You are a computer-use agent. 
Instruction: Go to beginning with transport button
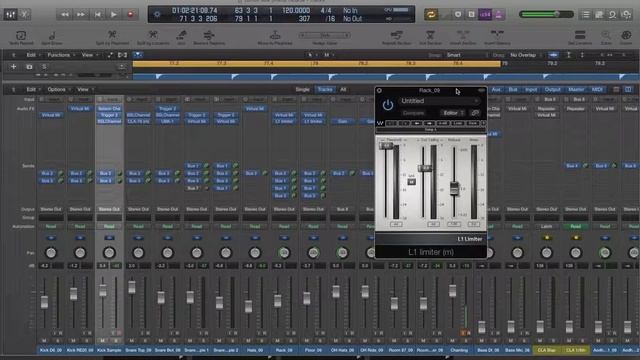pos(98,15)
